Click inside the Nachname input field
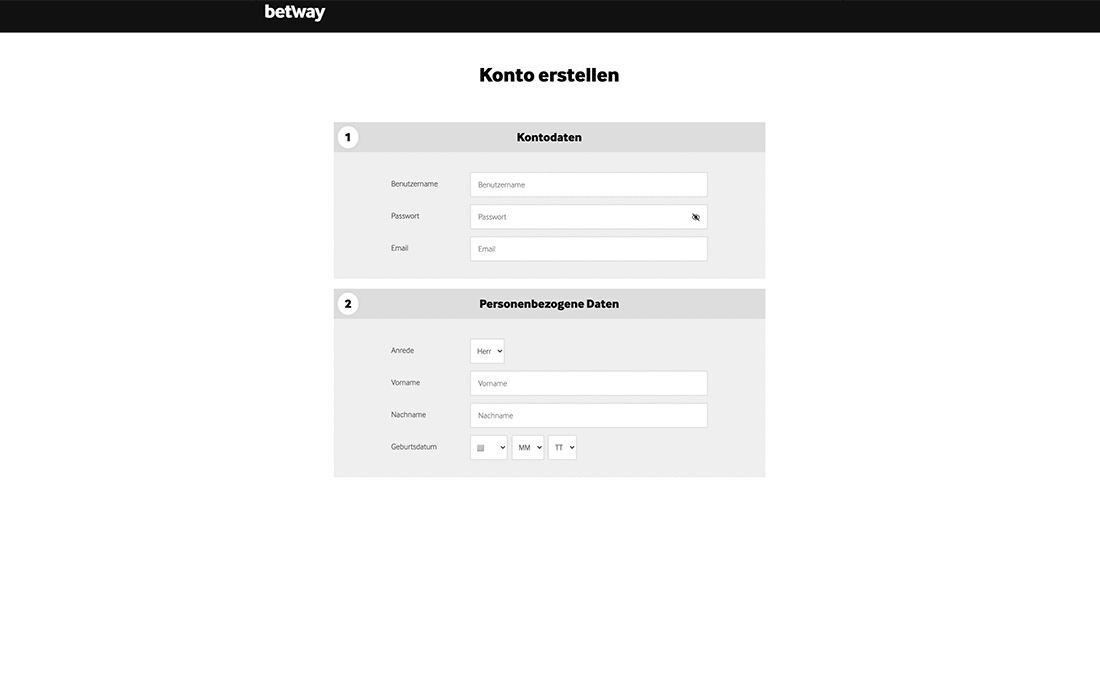The height and width of the screenshot is (700, 1100). click(588, 415)
